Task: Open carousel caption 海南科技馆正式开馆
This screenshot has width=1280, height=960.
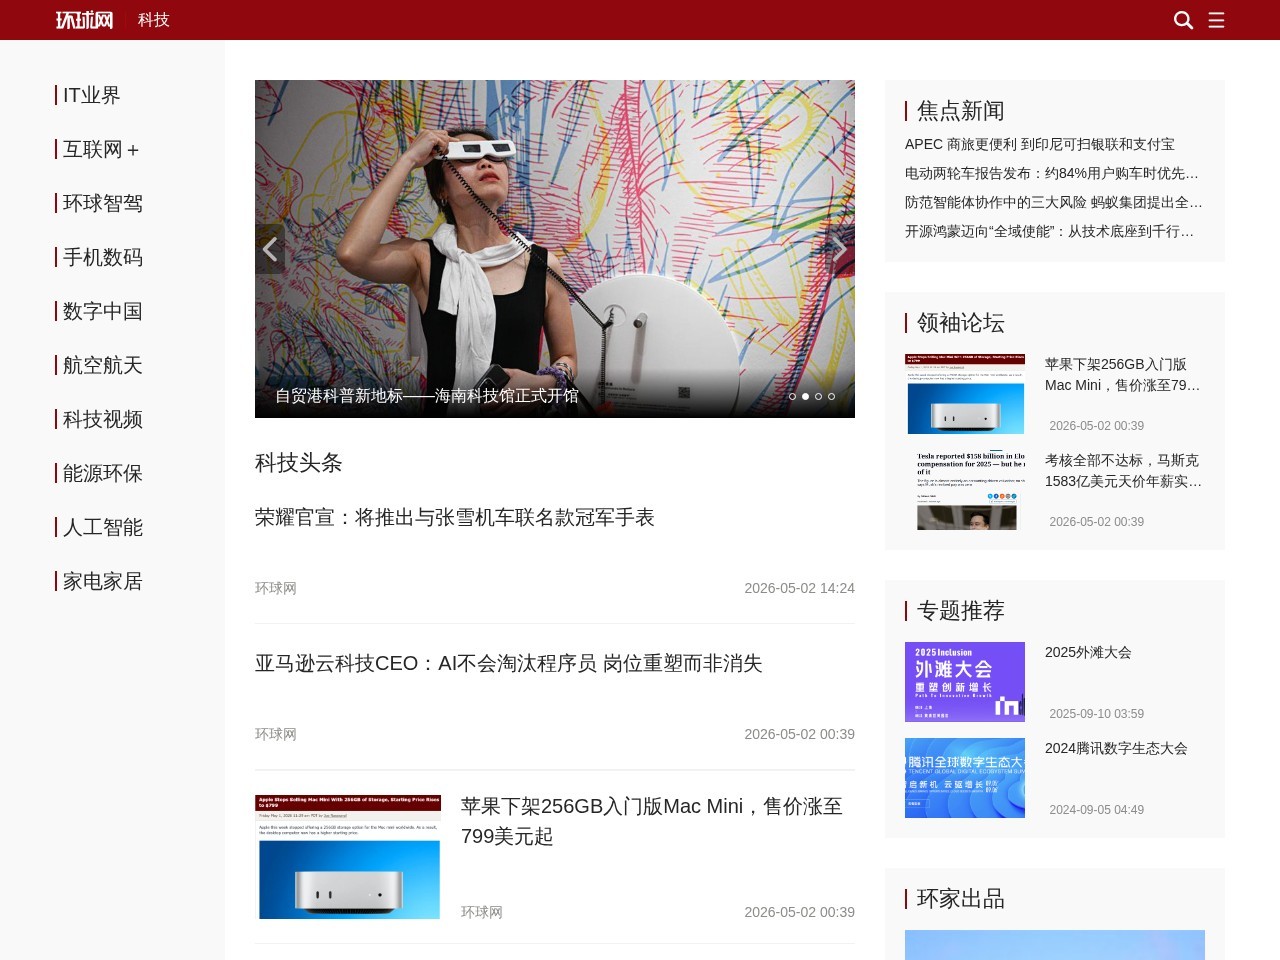Action: tap(427, 396)
